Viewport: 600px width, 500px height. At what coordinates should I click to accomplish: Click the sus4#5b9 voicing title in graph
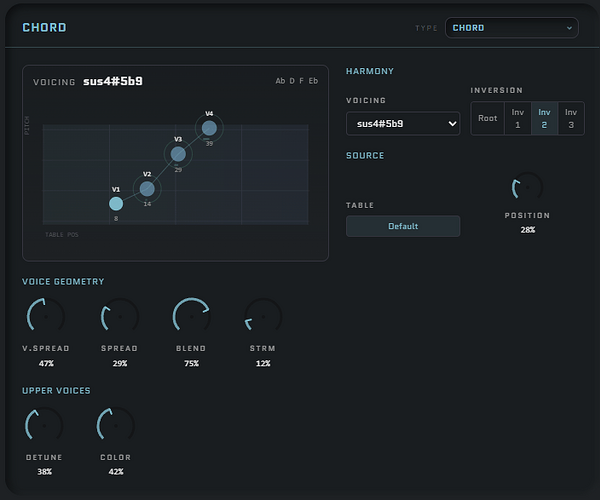click(x=113, y=81)
